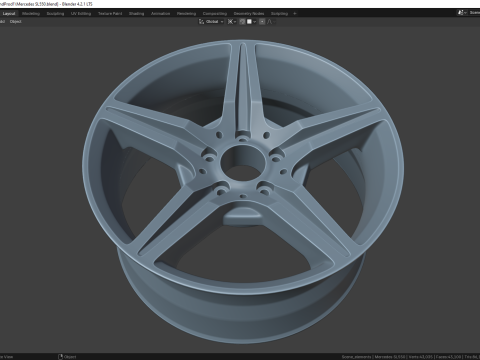
Task: Click the Faces count in status bar
Action: click(x=448, y=357)
